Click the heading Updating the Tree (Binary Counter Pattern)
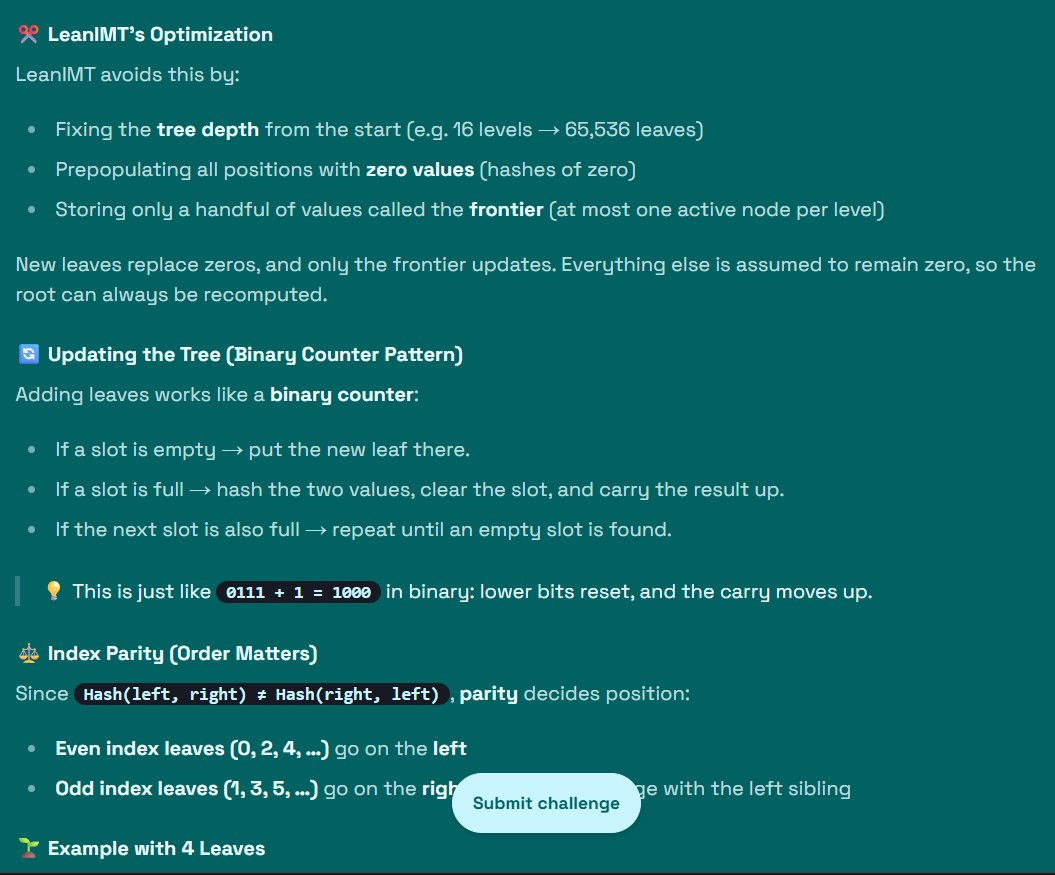 (253, 353)
